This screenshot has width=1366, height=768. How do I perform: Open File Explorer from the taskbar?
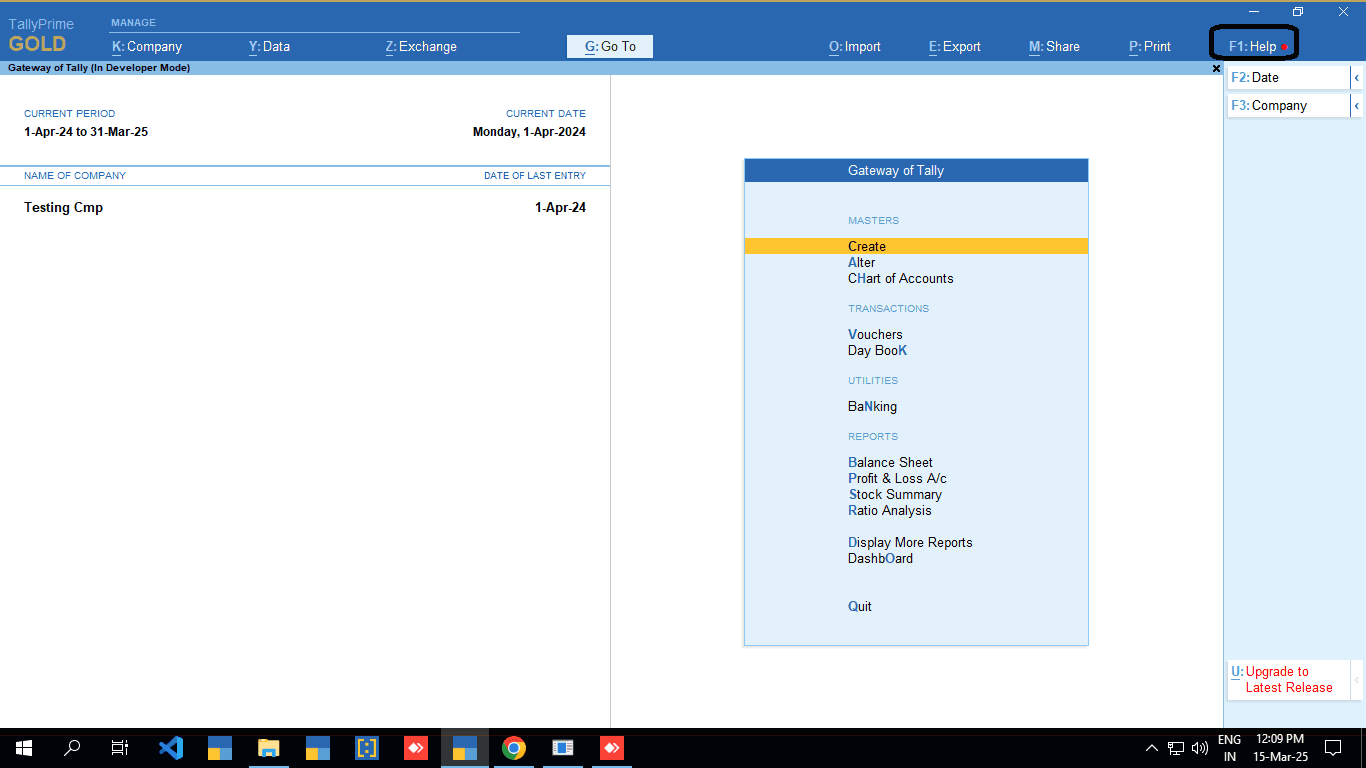[x=269, y=747]
